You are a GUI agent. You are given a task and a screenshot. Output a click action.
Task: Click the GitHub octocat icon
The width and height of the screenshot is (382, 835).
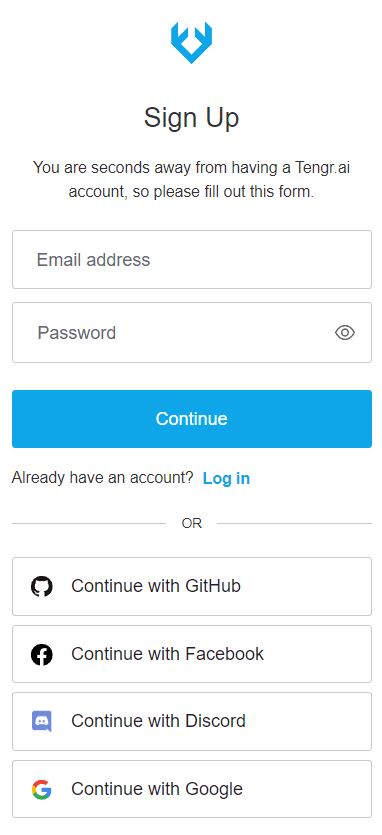click(x=42, y=586)
